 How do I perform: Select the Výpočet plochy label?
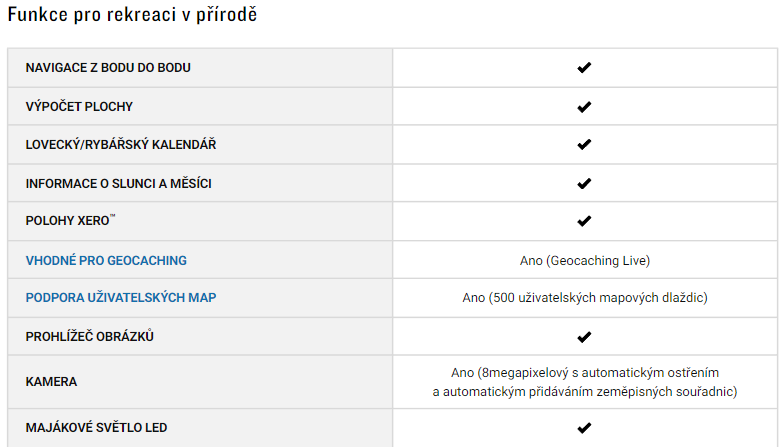pos(79,106)
